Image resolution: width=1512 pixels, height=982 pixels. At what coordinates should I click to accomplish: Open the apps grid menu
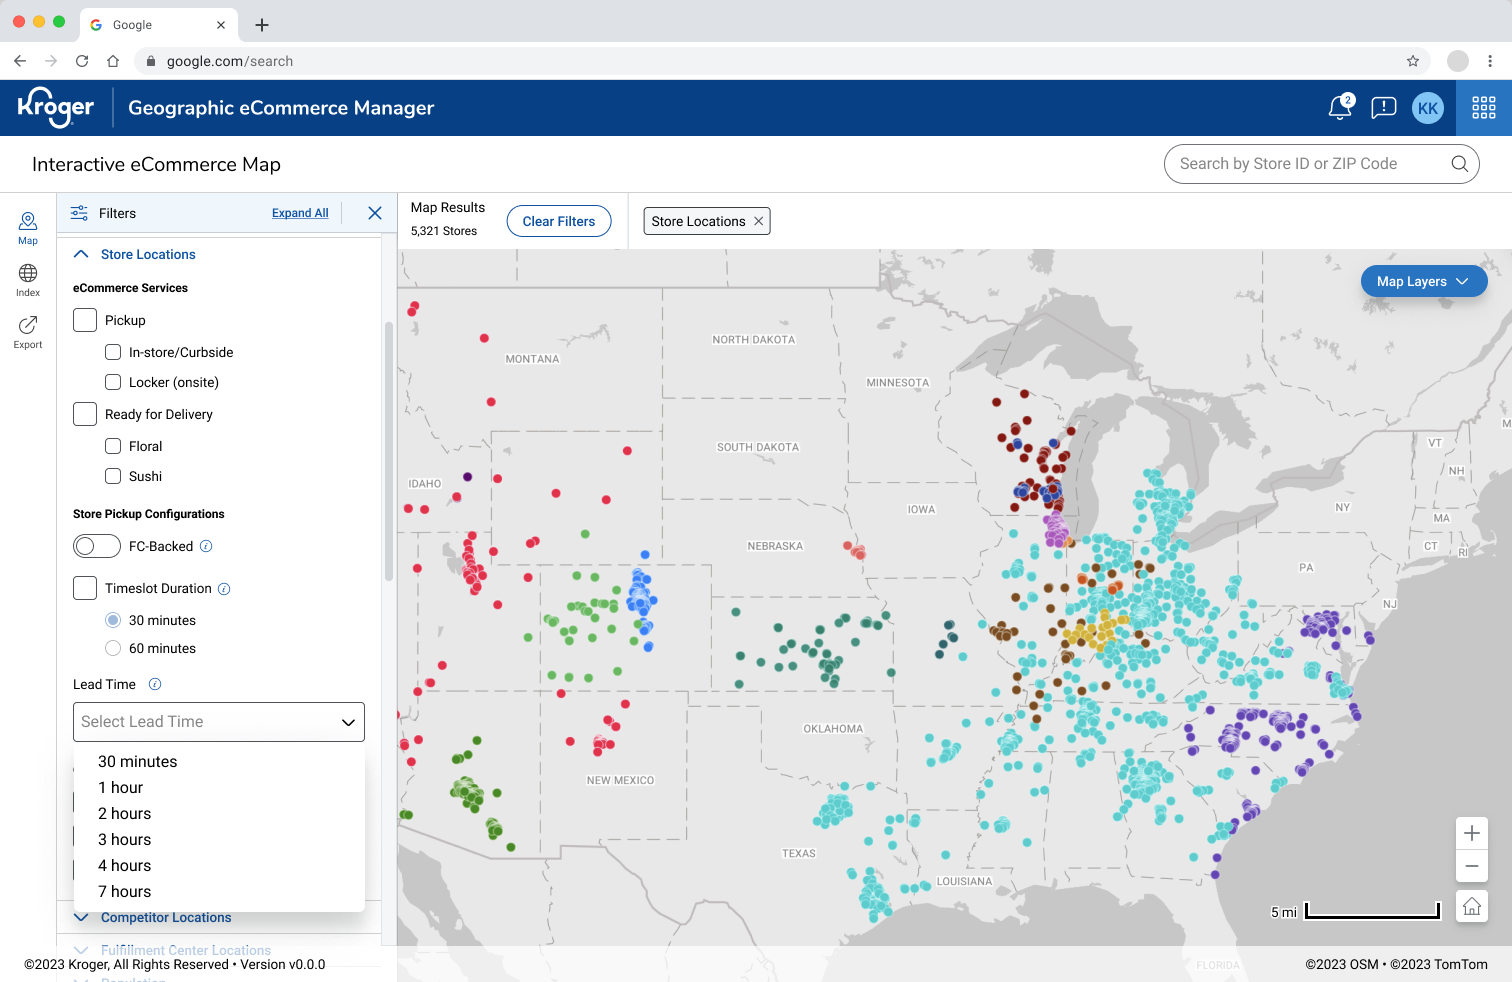tap(1484, 108)
